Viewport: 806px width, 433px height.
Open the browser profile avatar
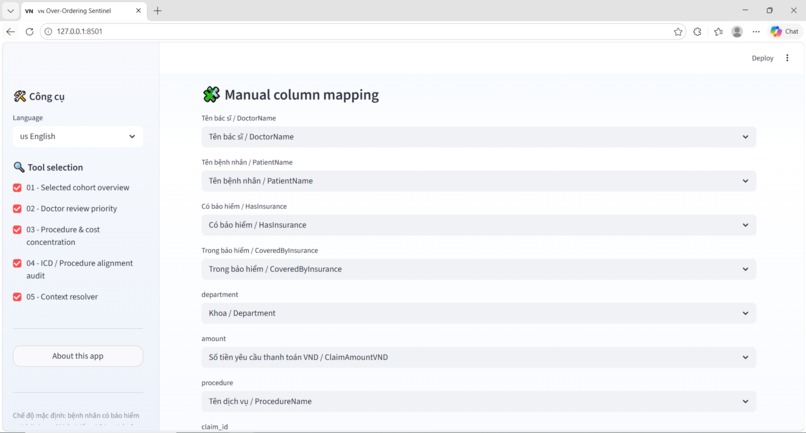[737, 31]
